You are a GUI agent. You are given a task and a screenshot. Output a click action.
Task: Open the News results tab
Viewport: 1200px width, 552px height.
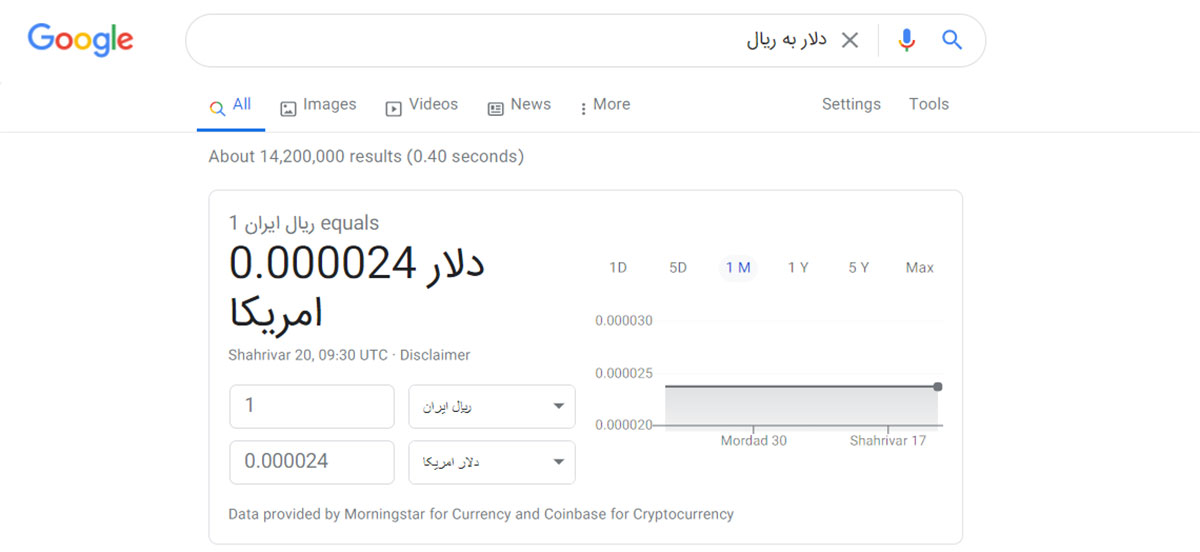pyautogui.click(x=519, y=105)
